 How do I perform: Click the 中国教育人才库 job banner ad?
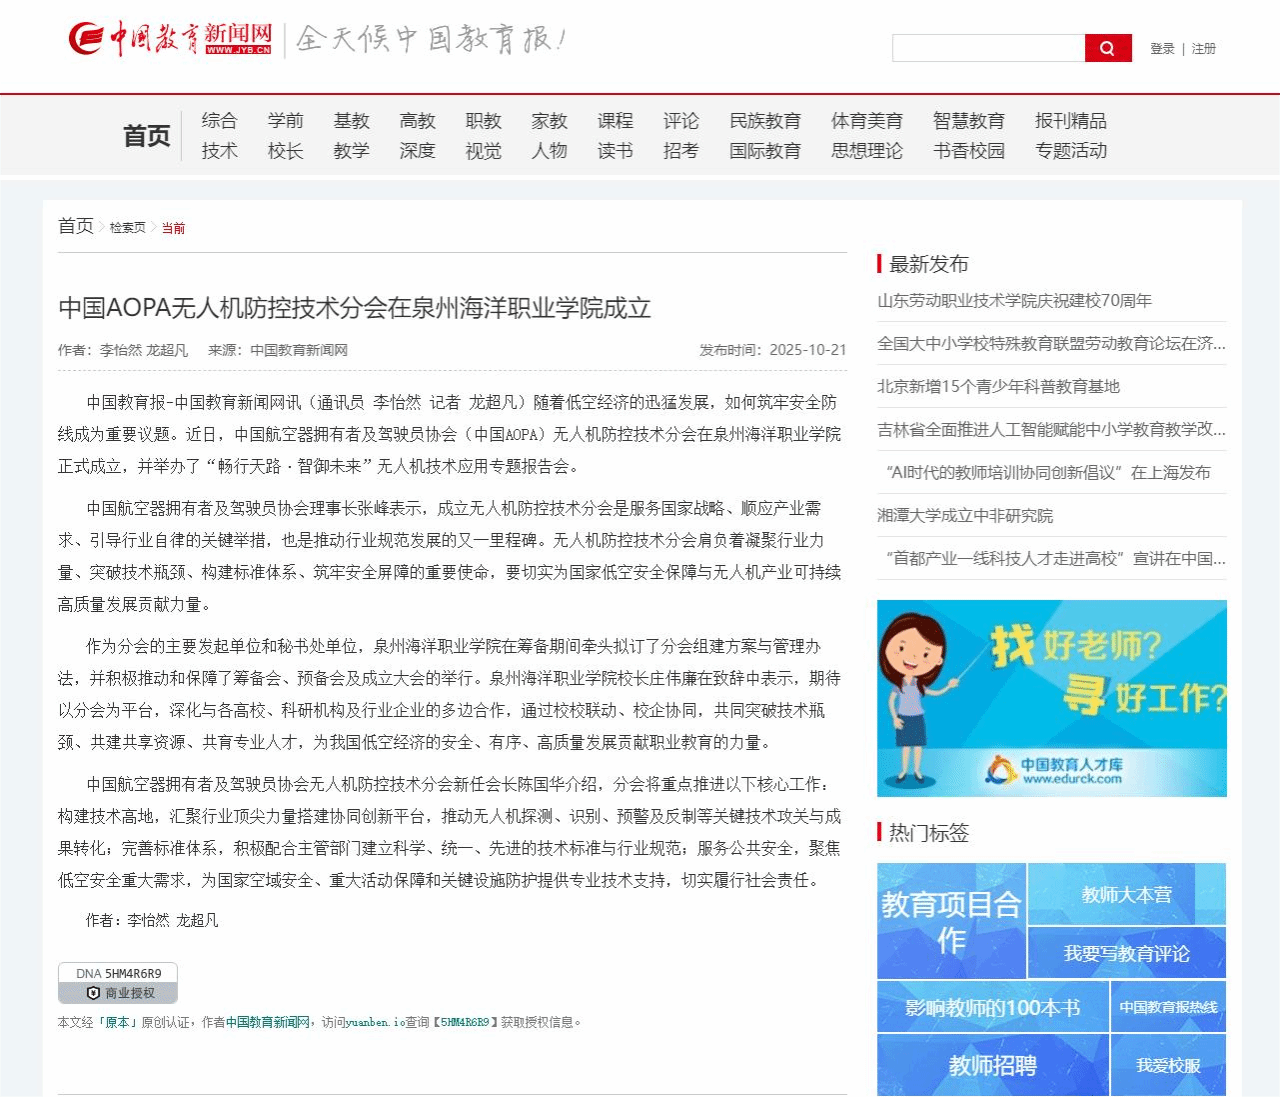point(1051,698)
